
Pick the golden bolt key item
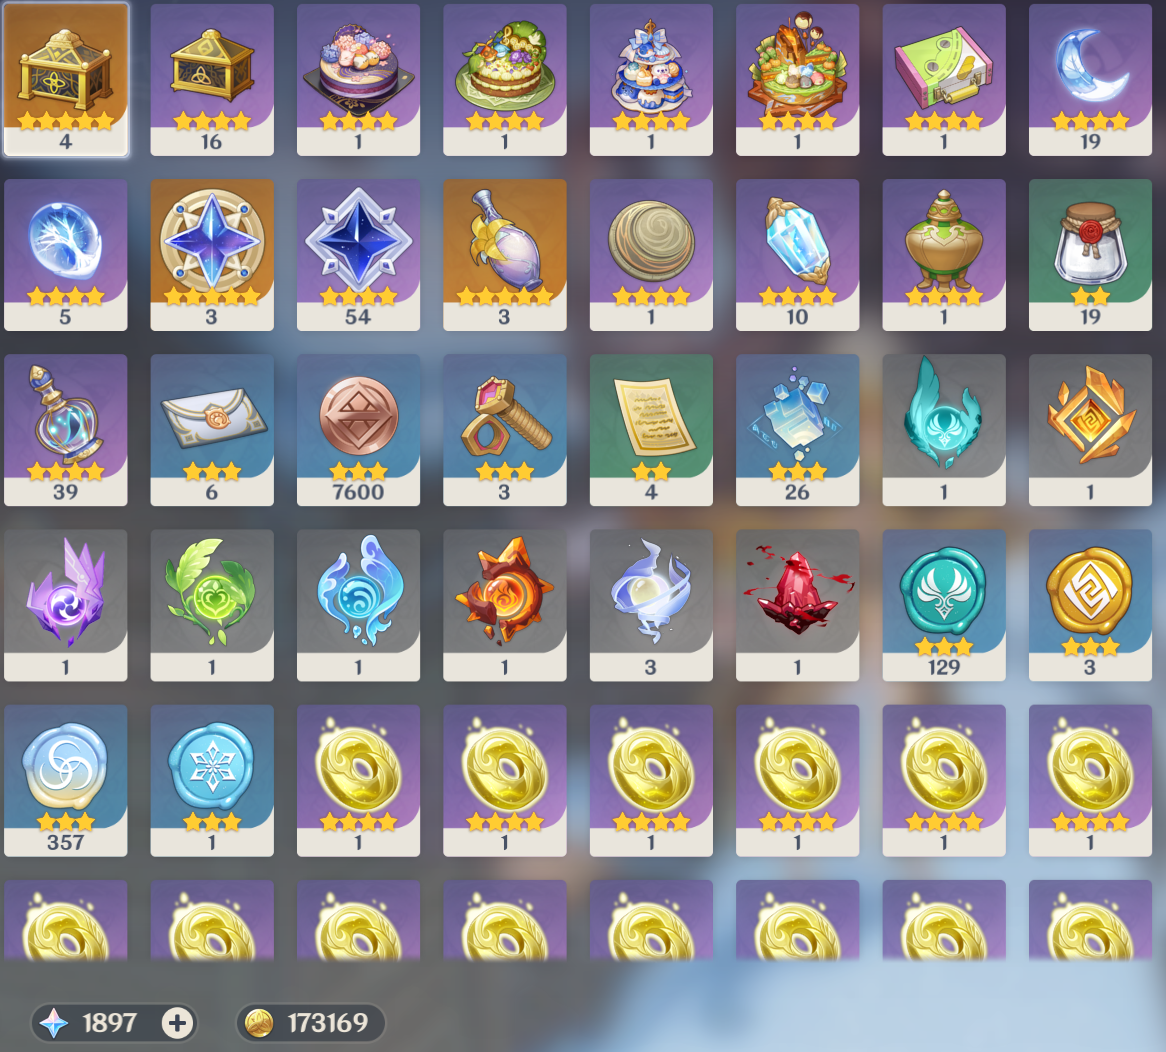(x=505, y=430)
